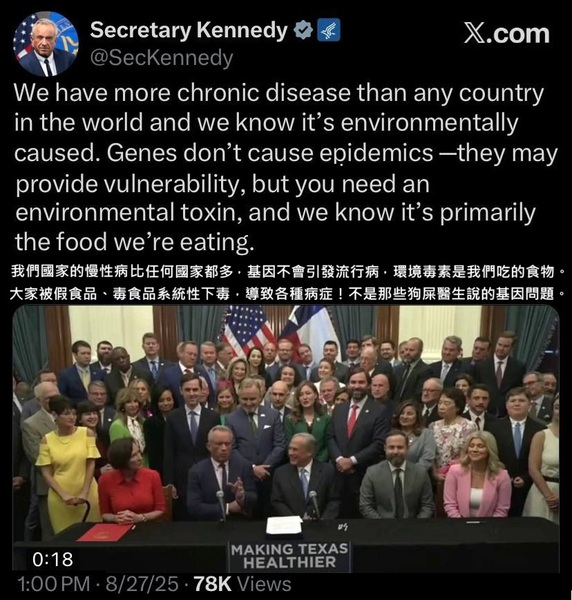Click the American flag in the video
Screen dimensions: 572x600
pyautogui.click(x=249, y=329)
